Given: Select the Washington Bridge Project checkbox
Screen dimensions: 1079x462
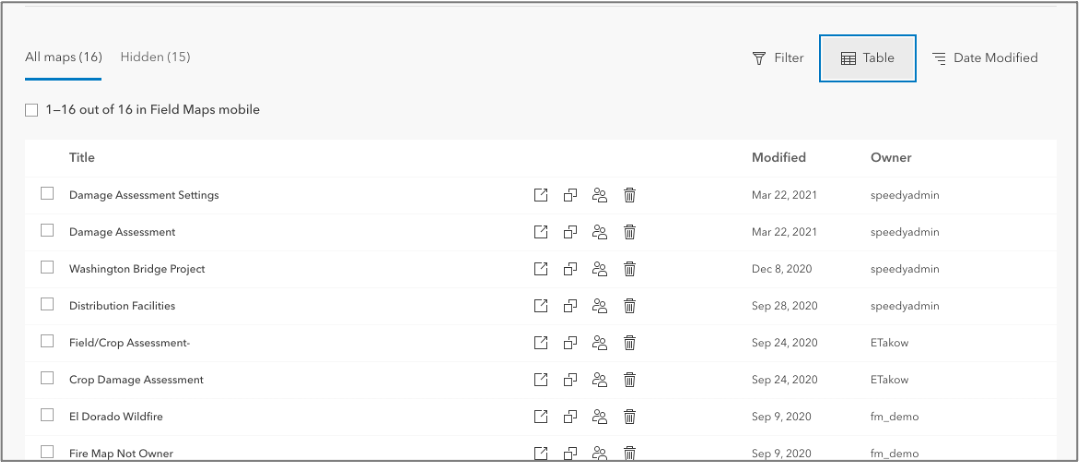Looking at the screenshot, I should (x=47, y=268).
